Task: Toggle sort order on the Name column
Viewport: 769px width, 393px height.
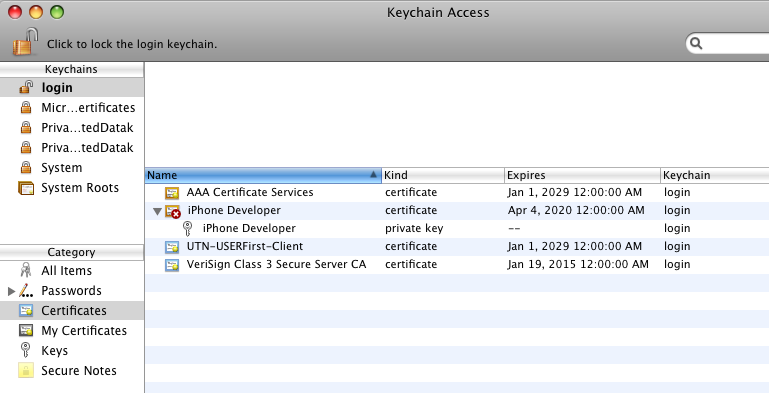Action: [x=263, y=175]
